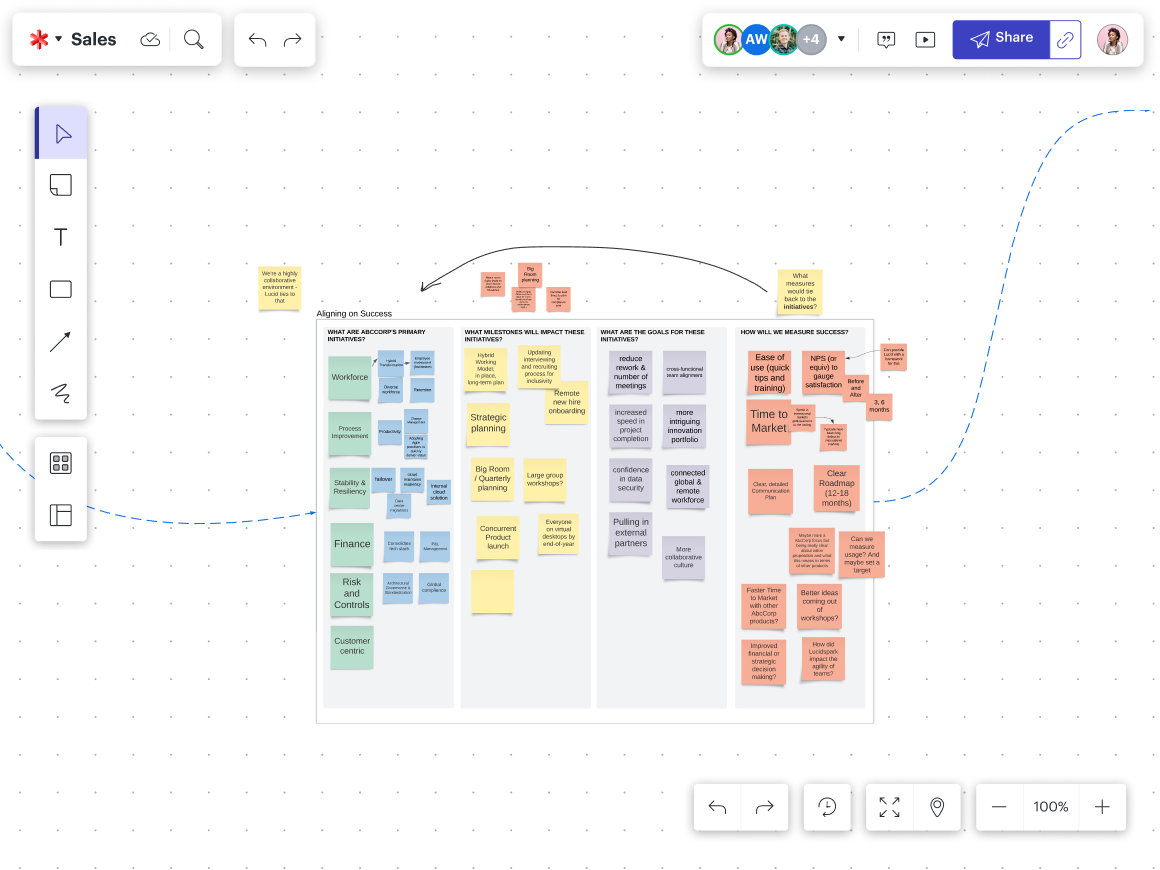Click the yellow 'Strategic planning' sticky note

click(488, 423)
